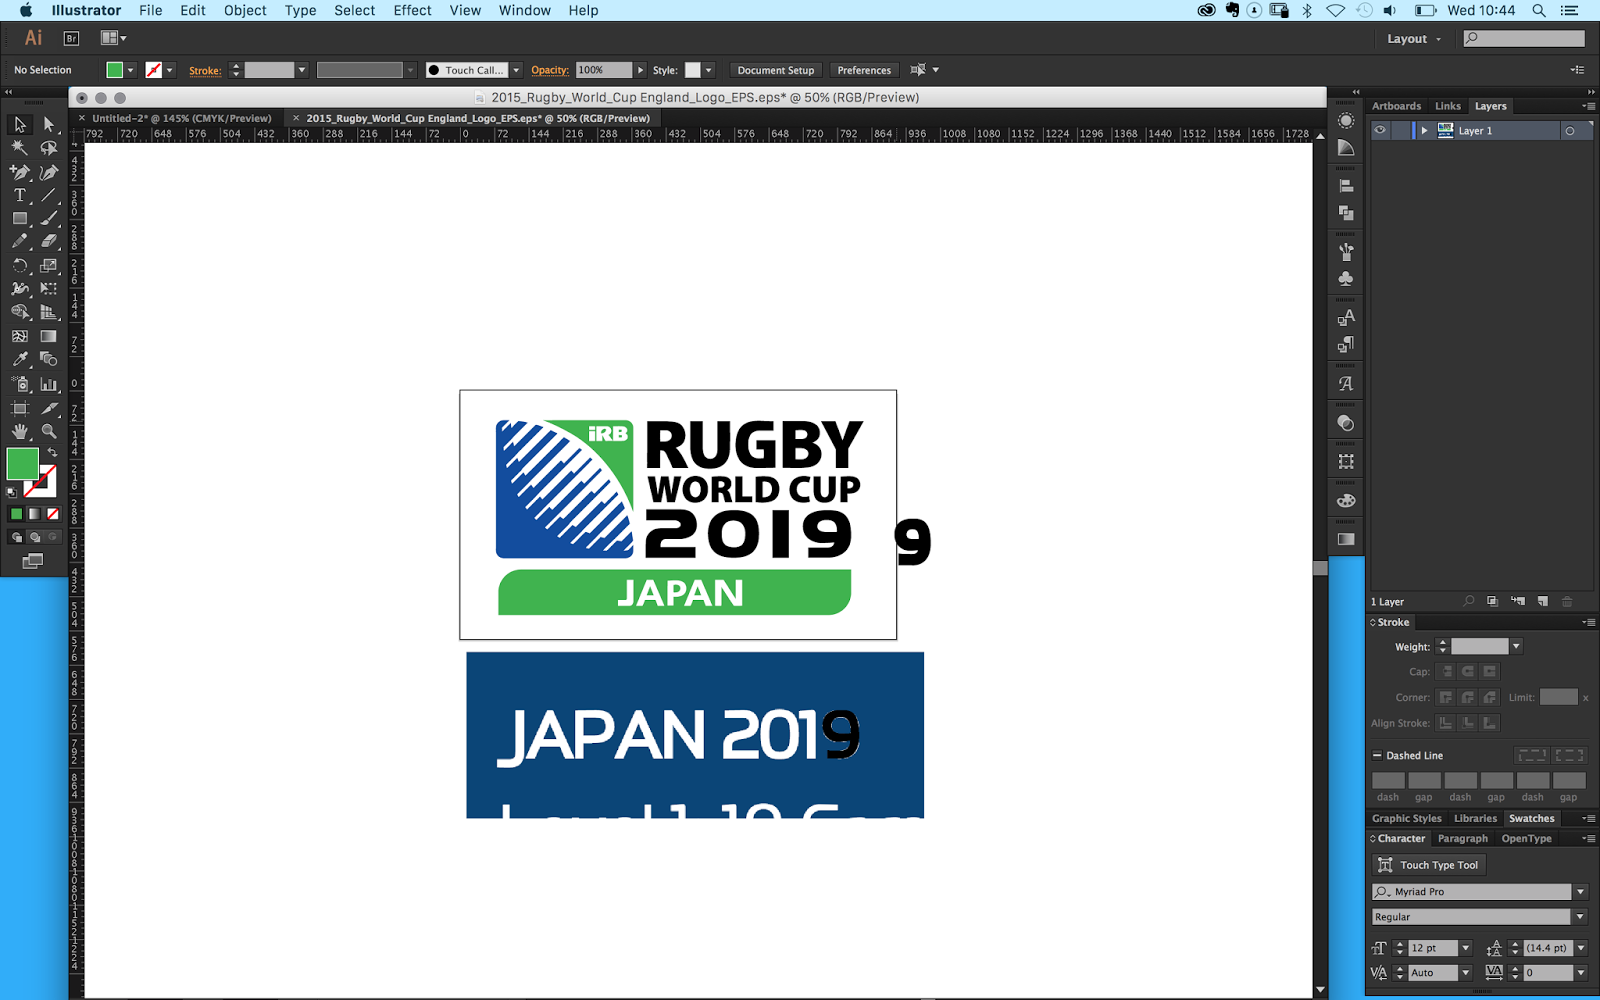Open the Effect menu
This screenshot has width=1600, height=1000.
pos(412,10)
